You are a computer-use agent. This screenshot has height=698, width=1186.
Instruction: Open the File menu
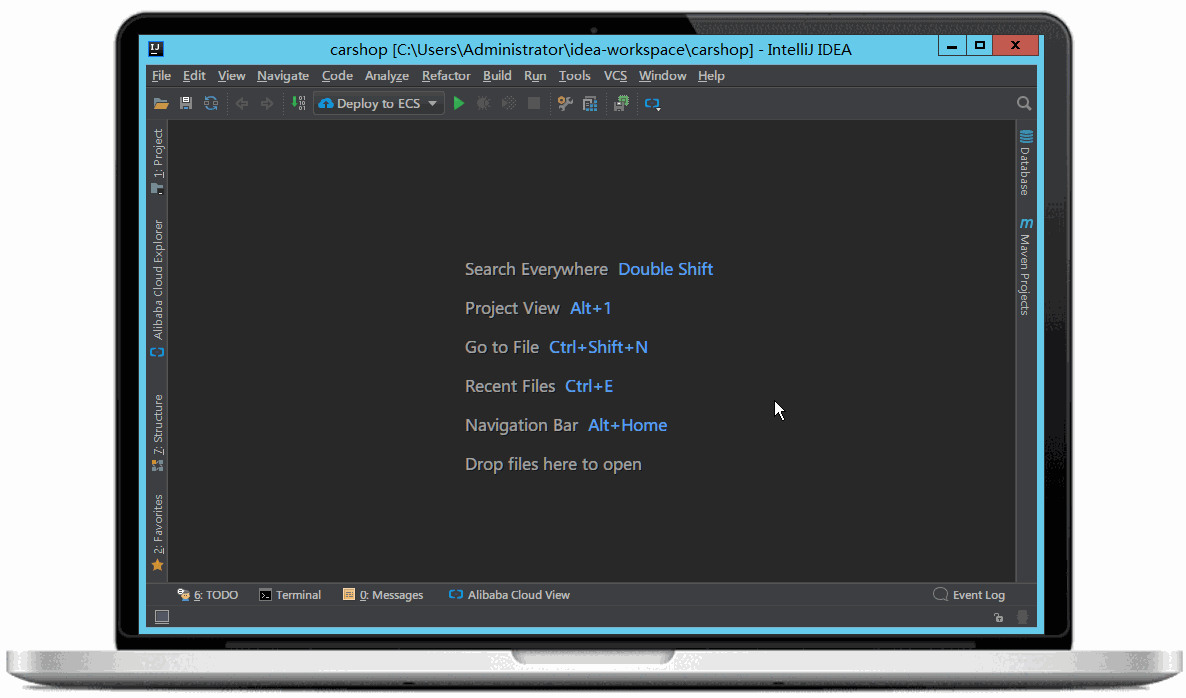coord(161,76)
